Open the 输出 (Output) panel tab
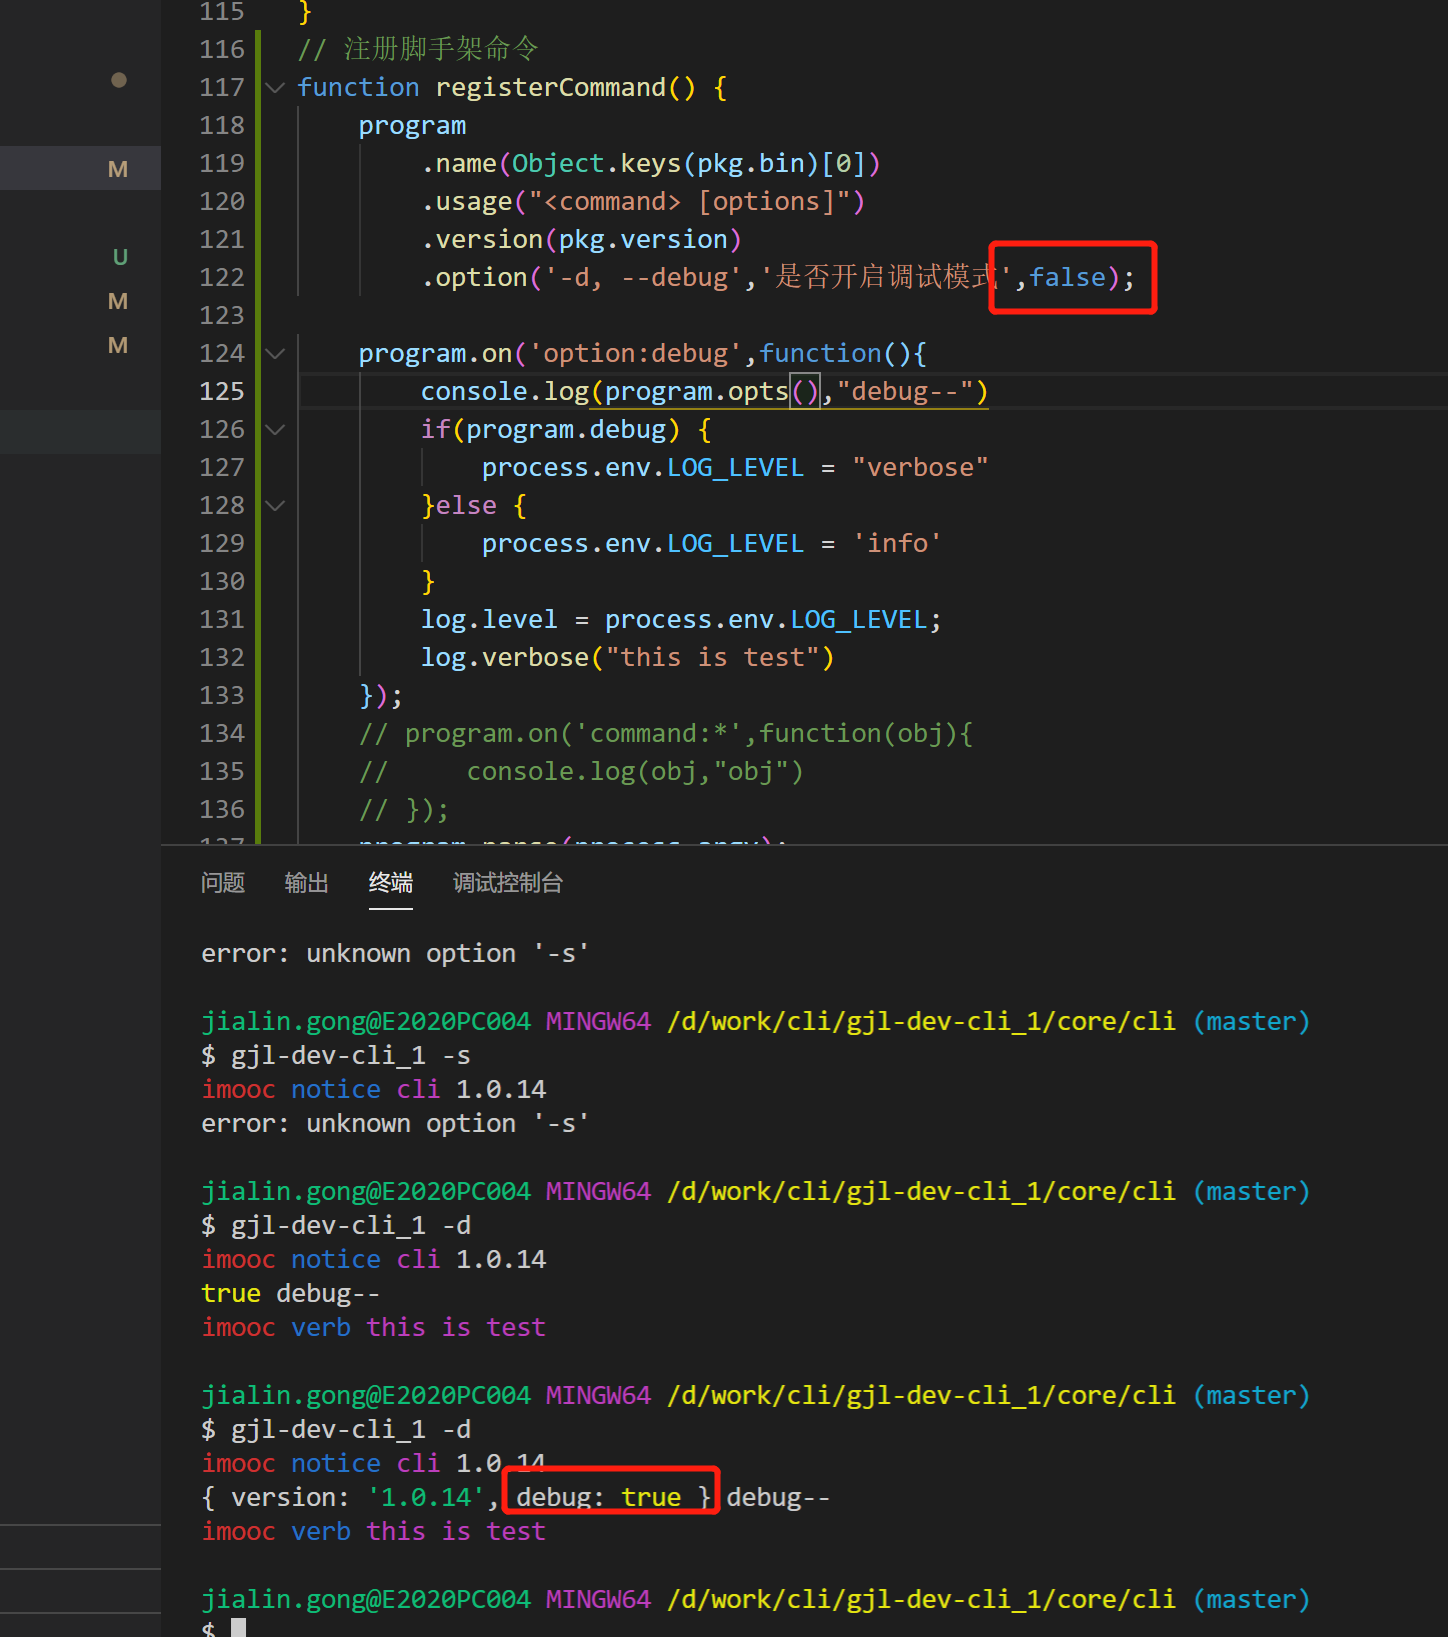The image size is (1448, 1637). pos(307,883)
